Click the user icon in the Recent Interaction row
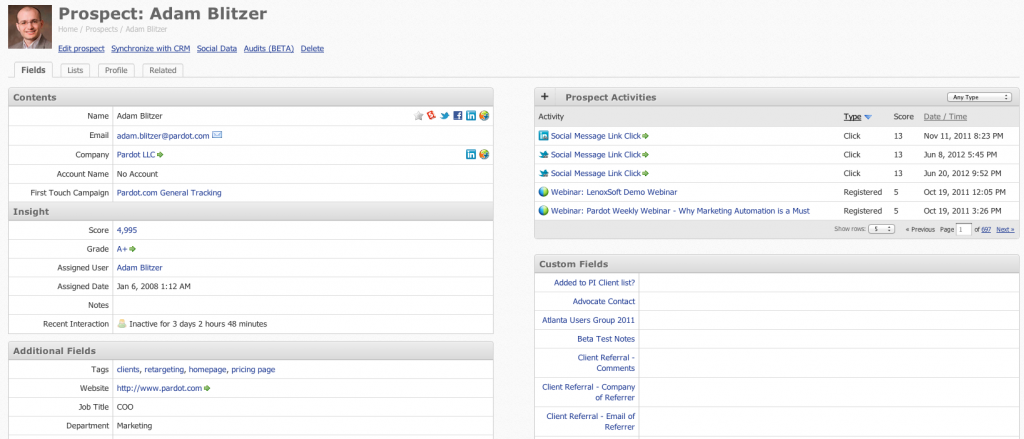Screen dimensions: 1024x439 121,323
